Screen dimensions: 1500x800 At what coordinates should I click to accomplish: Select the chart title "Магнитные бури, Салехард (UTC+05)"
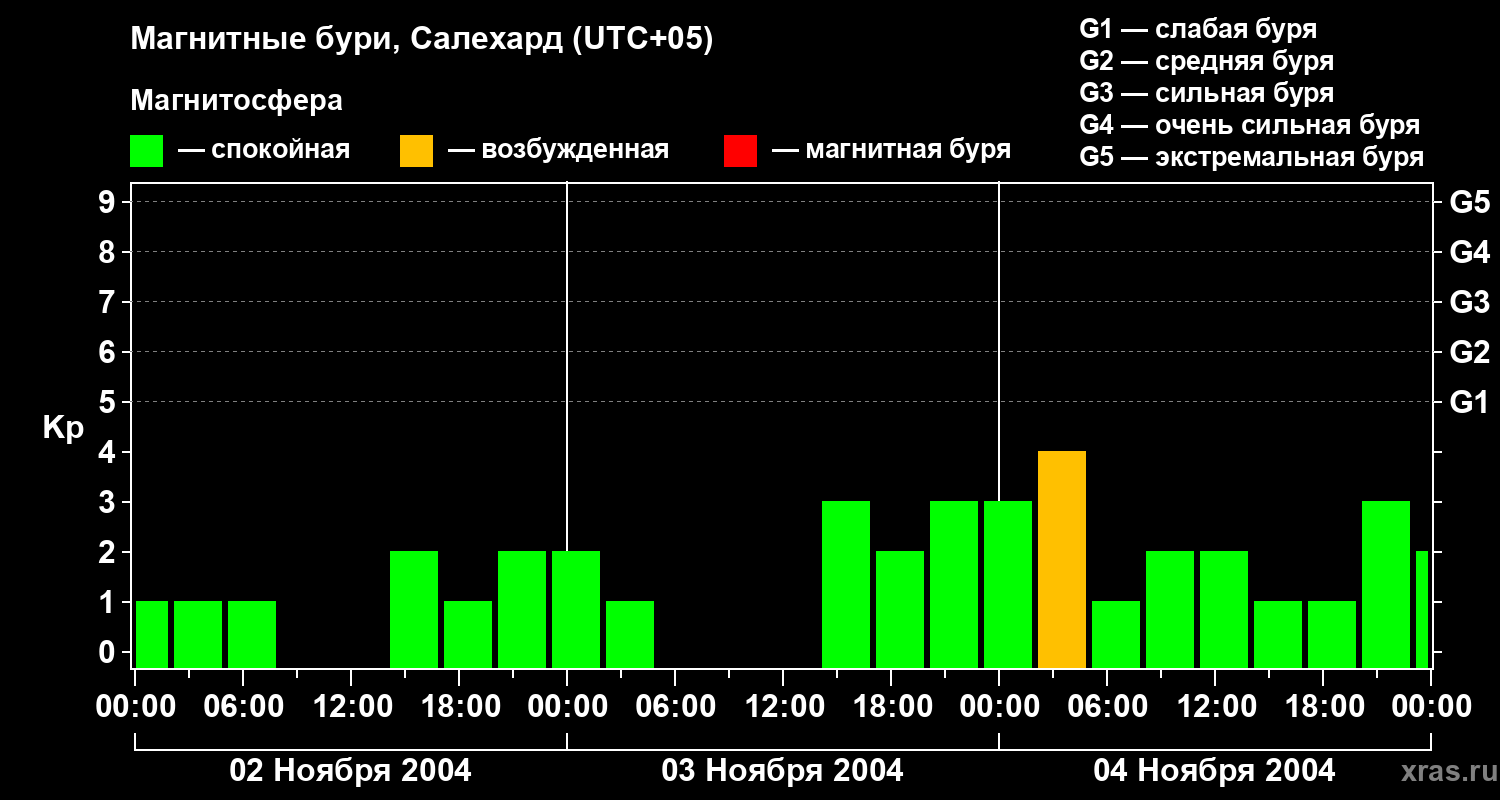click(422, 40)
